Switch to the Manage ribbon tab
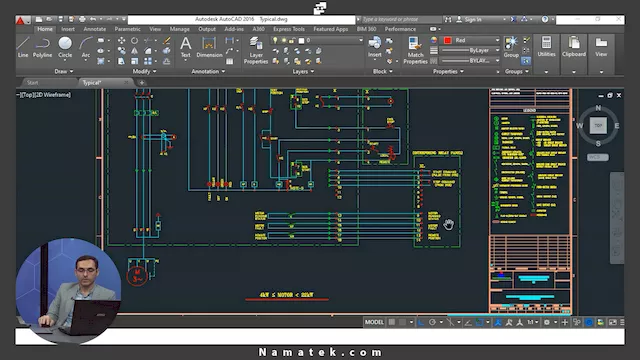The height and width of the screenshot is (360, 640). click(179, 29)
